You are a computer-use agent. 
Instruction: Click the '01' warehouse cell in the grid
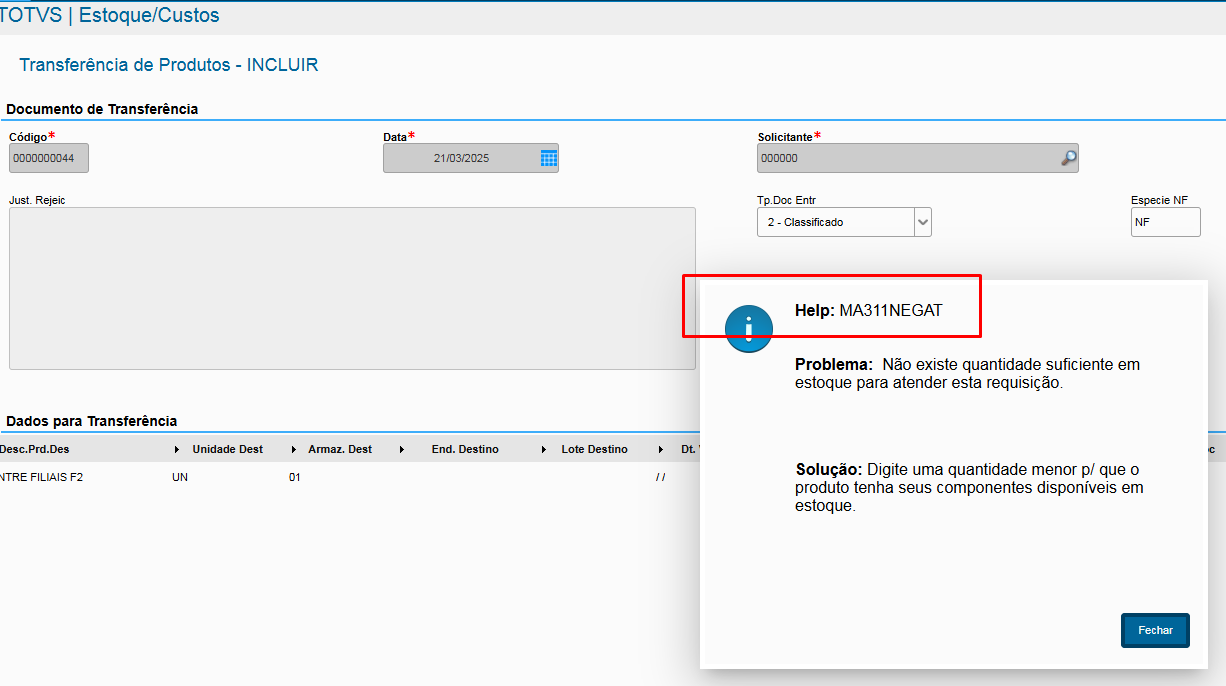(295, 477)
